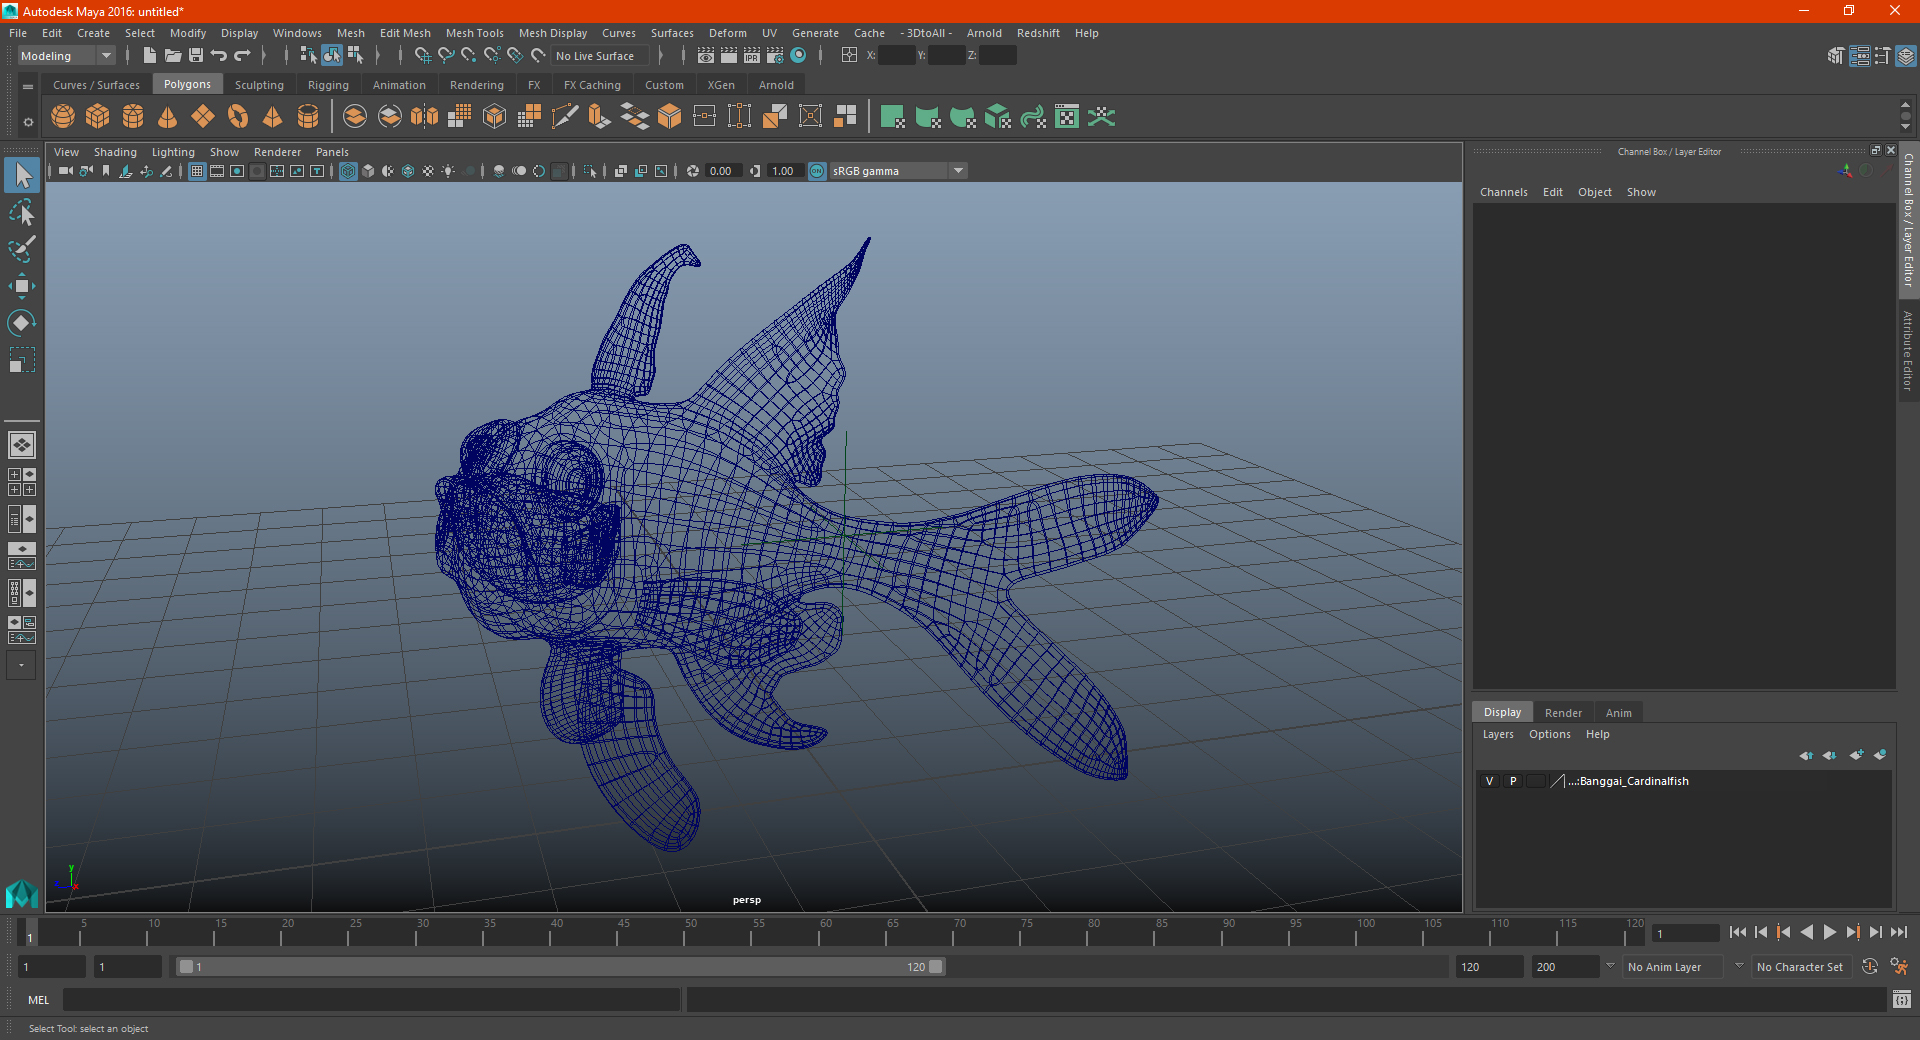This screenshot has width=1920, height=1040.
Task: Activate the Move tool in the toolbox
Action: pos(22,286)
